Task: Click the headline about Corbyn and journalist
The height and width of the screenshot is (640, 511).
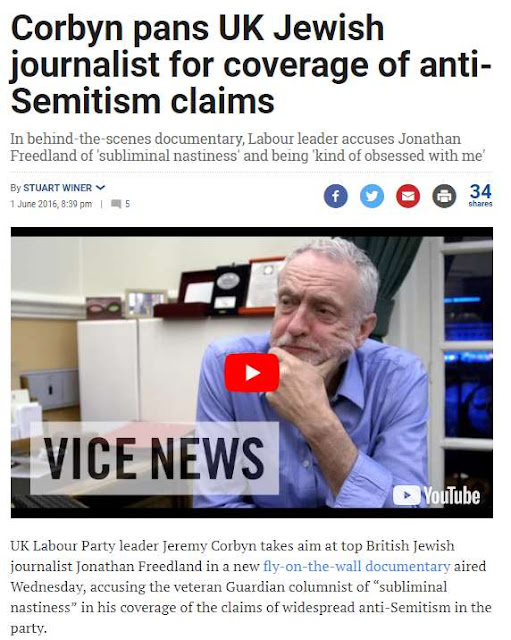Action: pos(251,65)
